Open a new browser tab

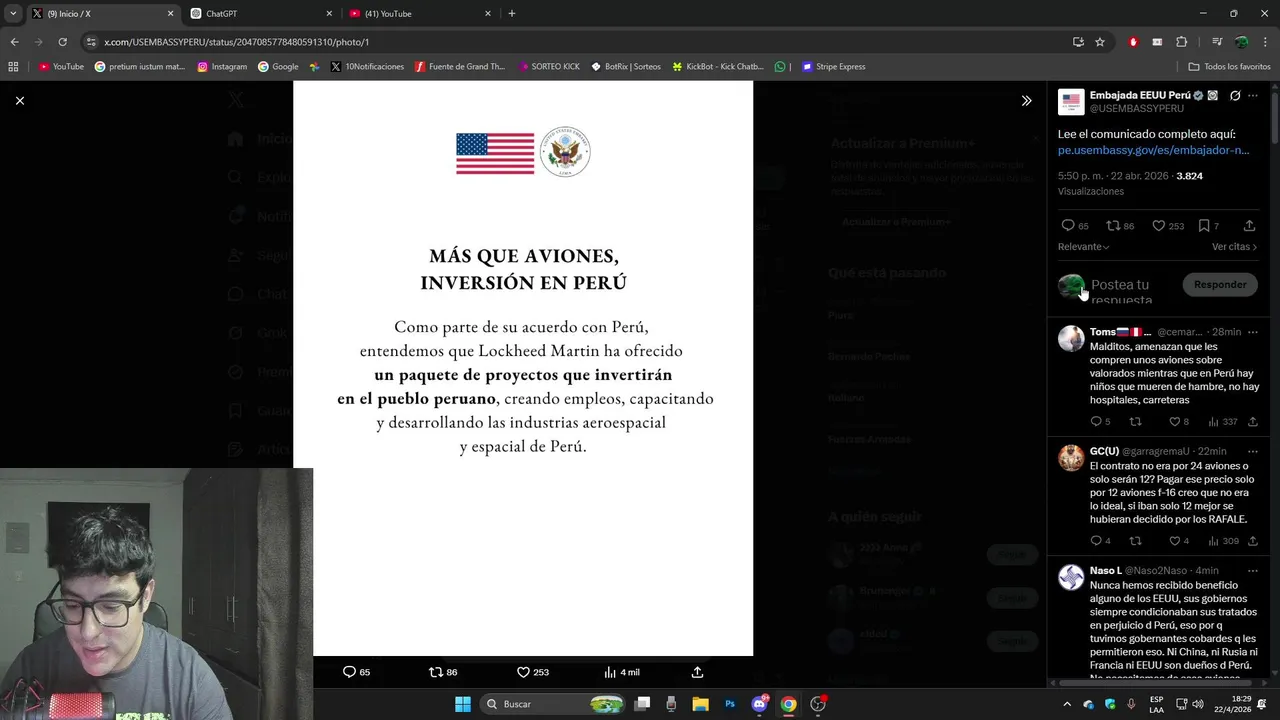coord(512,14)
